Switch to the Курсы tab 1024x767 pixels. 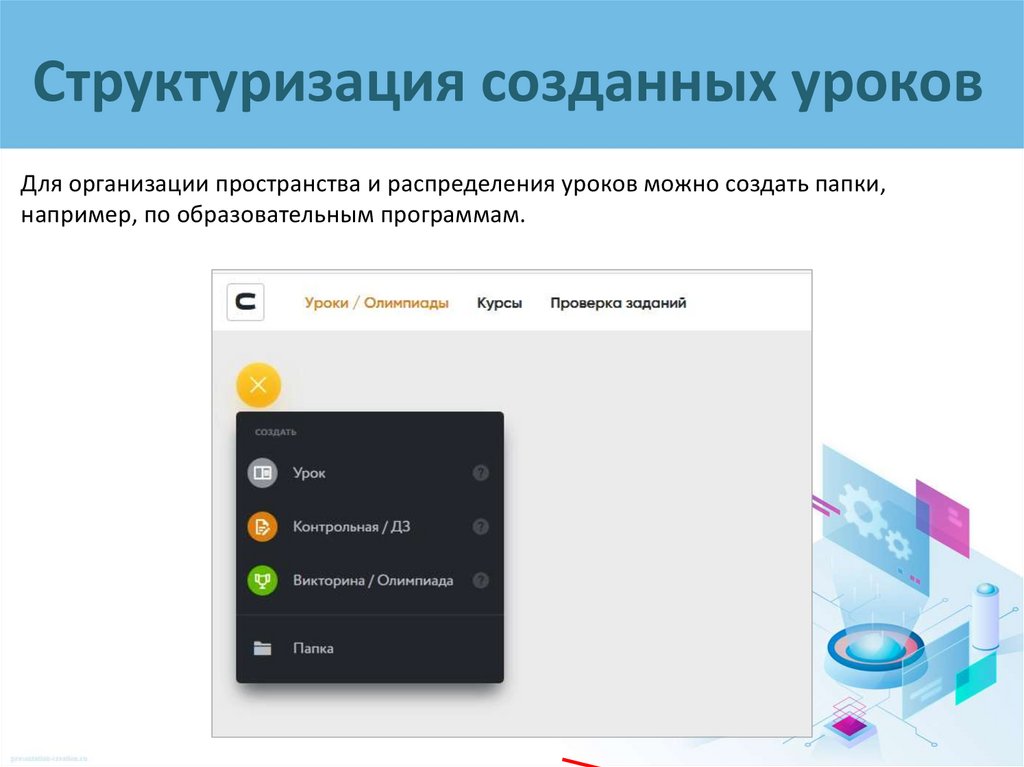click(499, 303)
